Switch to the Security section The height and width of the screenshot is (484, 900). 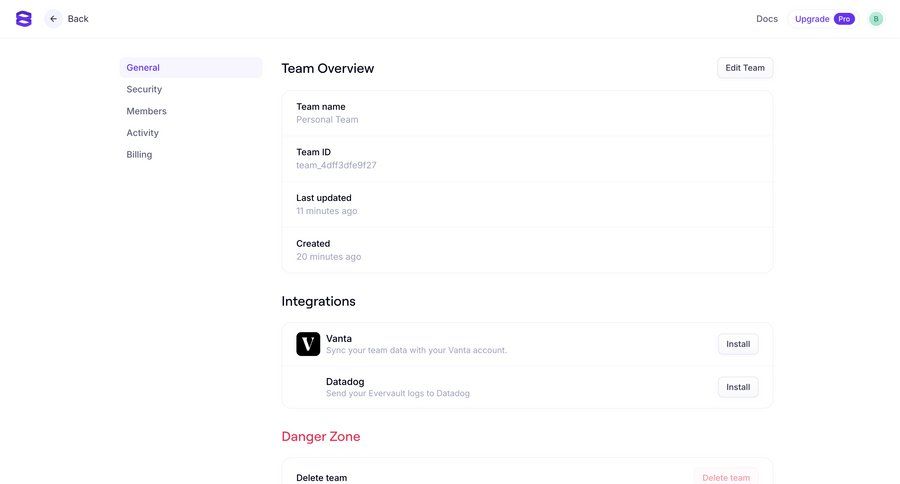[144, 89]
